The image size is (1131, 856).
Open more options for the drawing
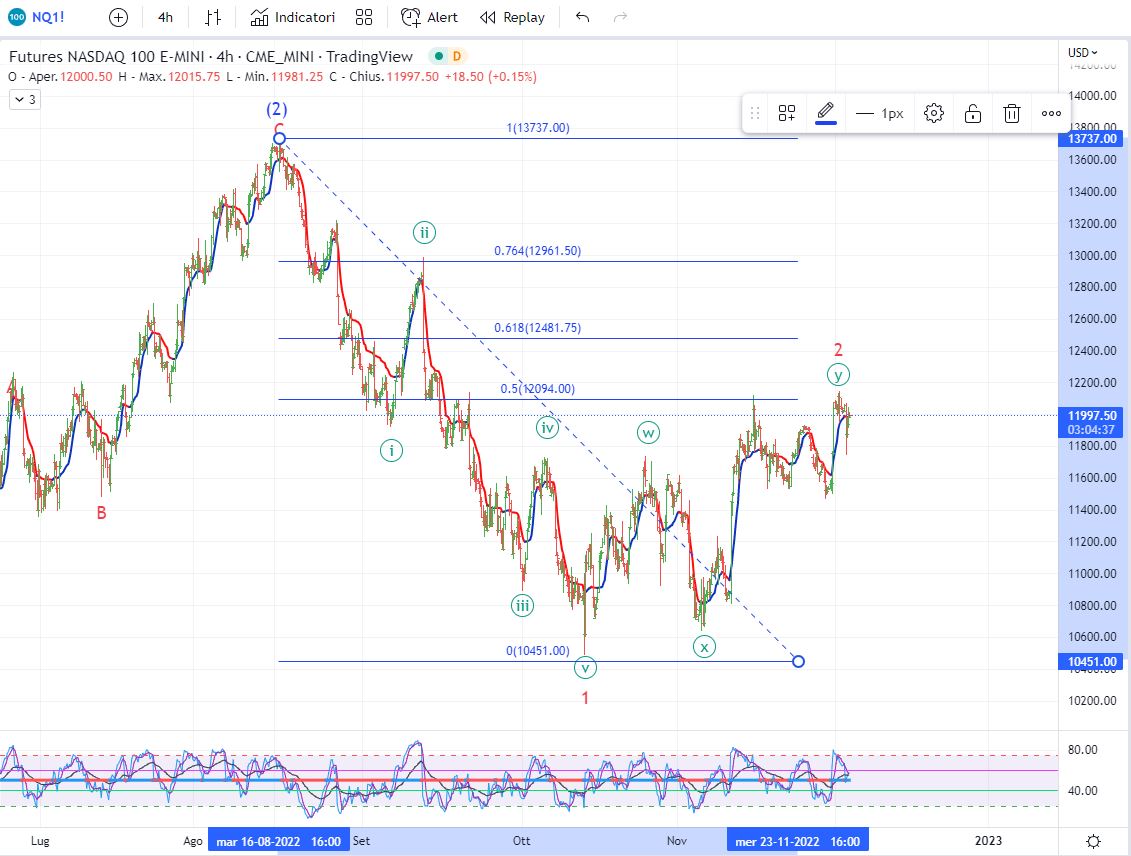tap(1051, 113)
